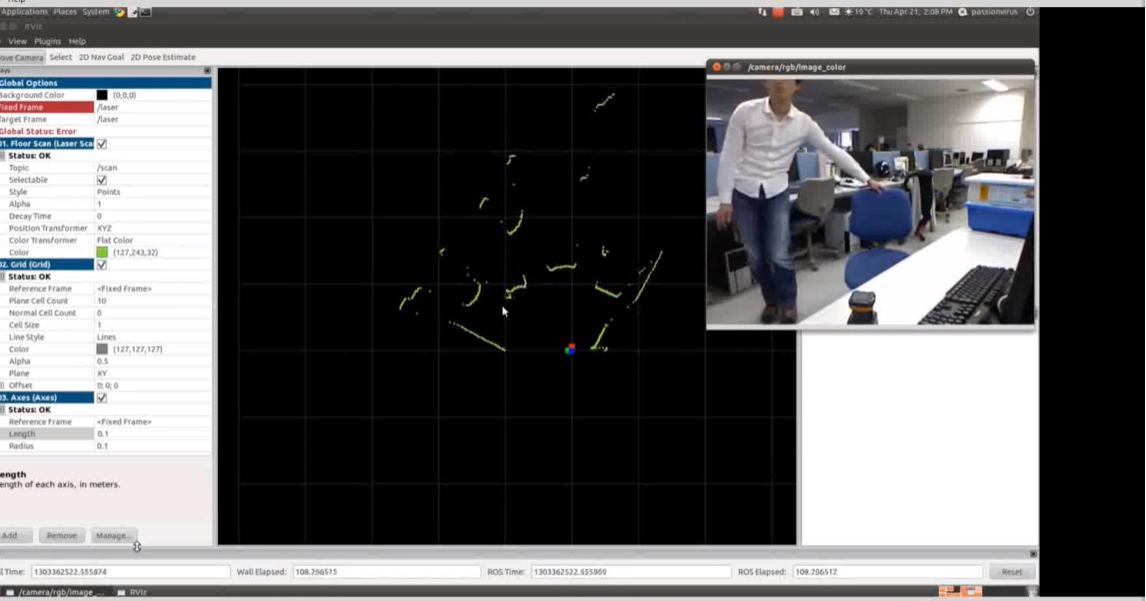This screenshot has width=1146, height=601.
Task: Select the Global Options header row
Action: pos(105,83)
